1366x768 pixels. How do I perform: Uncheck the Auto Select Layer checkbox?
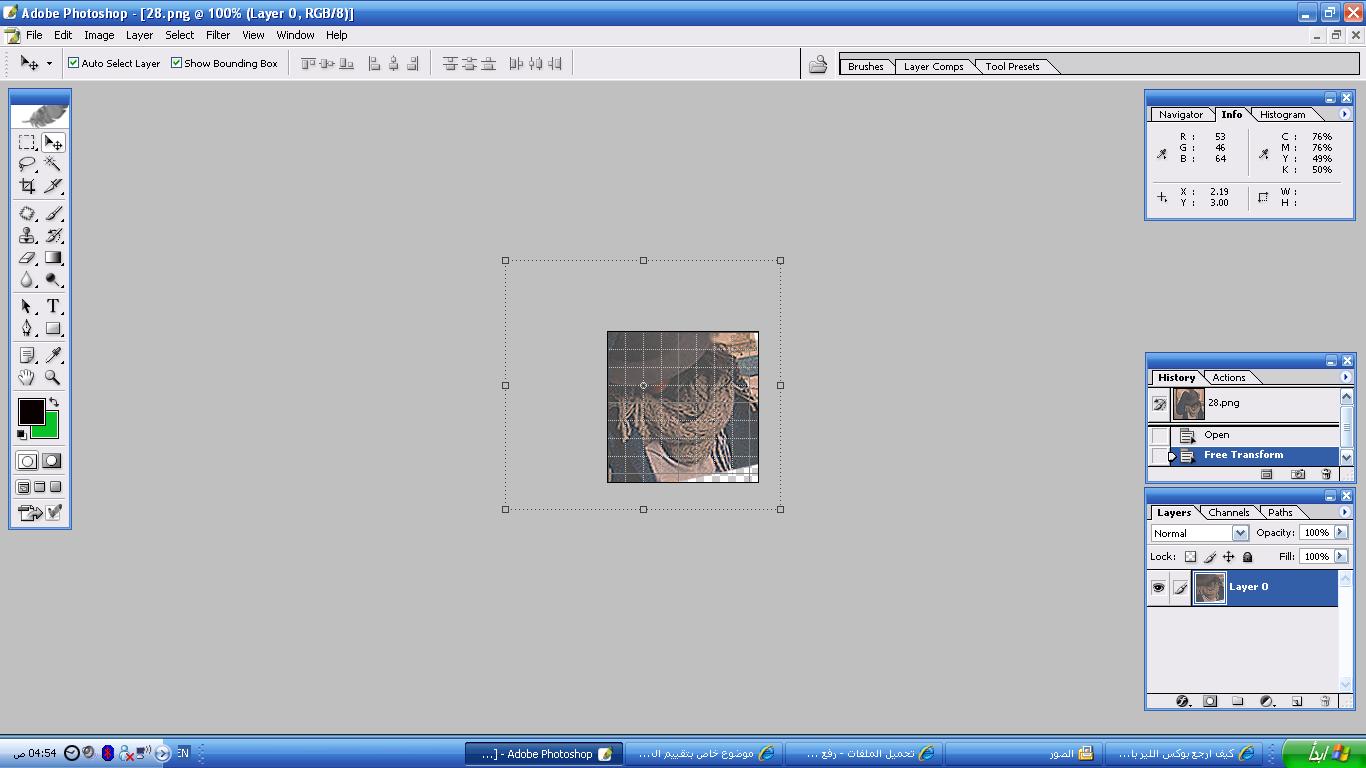pyautogui.click(x=74, y=63)
